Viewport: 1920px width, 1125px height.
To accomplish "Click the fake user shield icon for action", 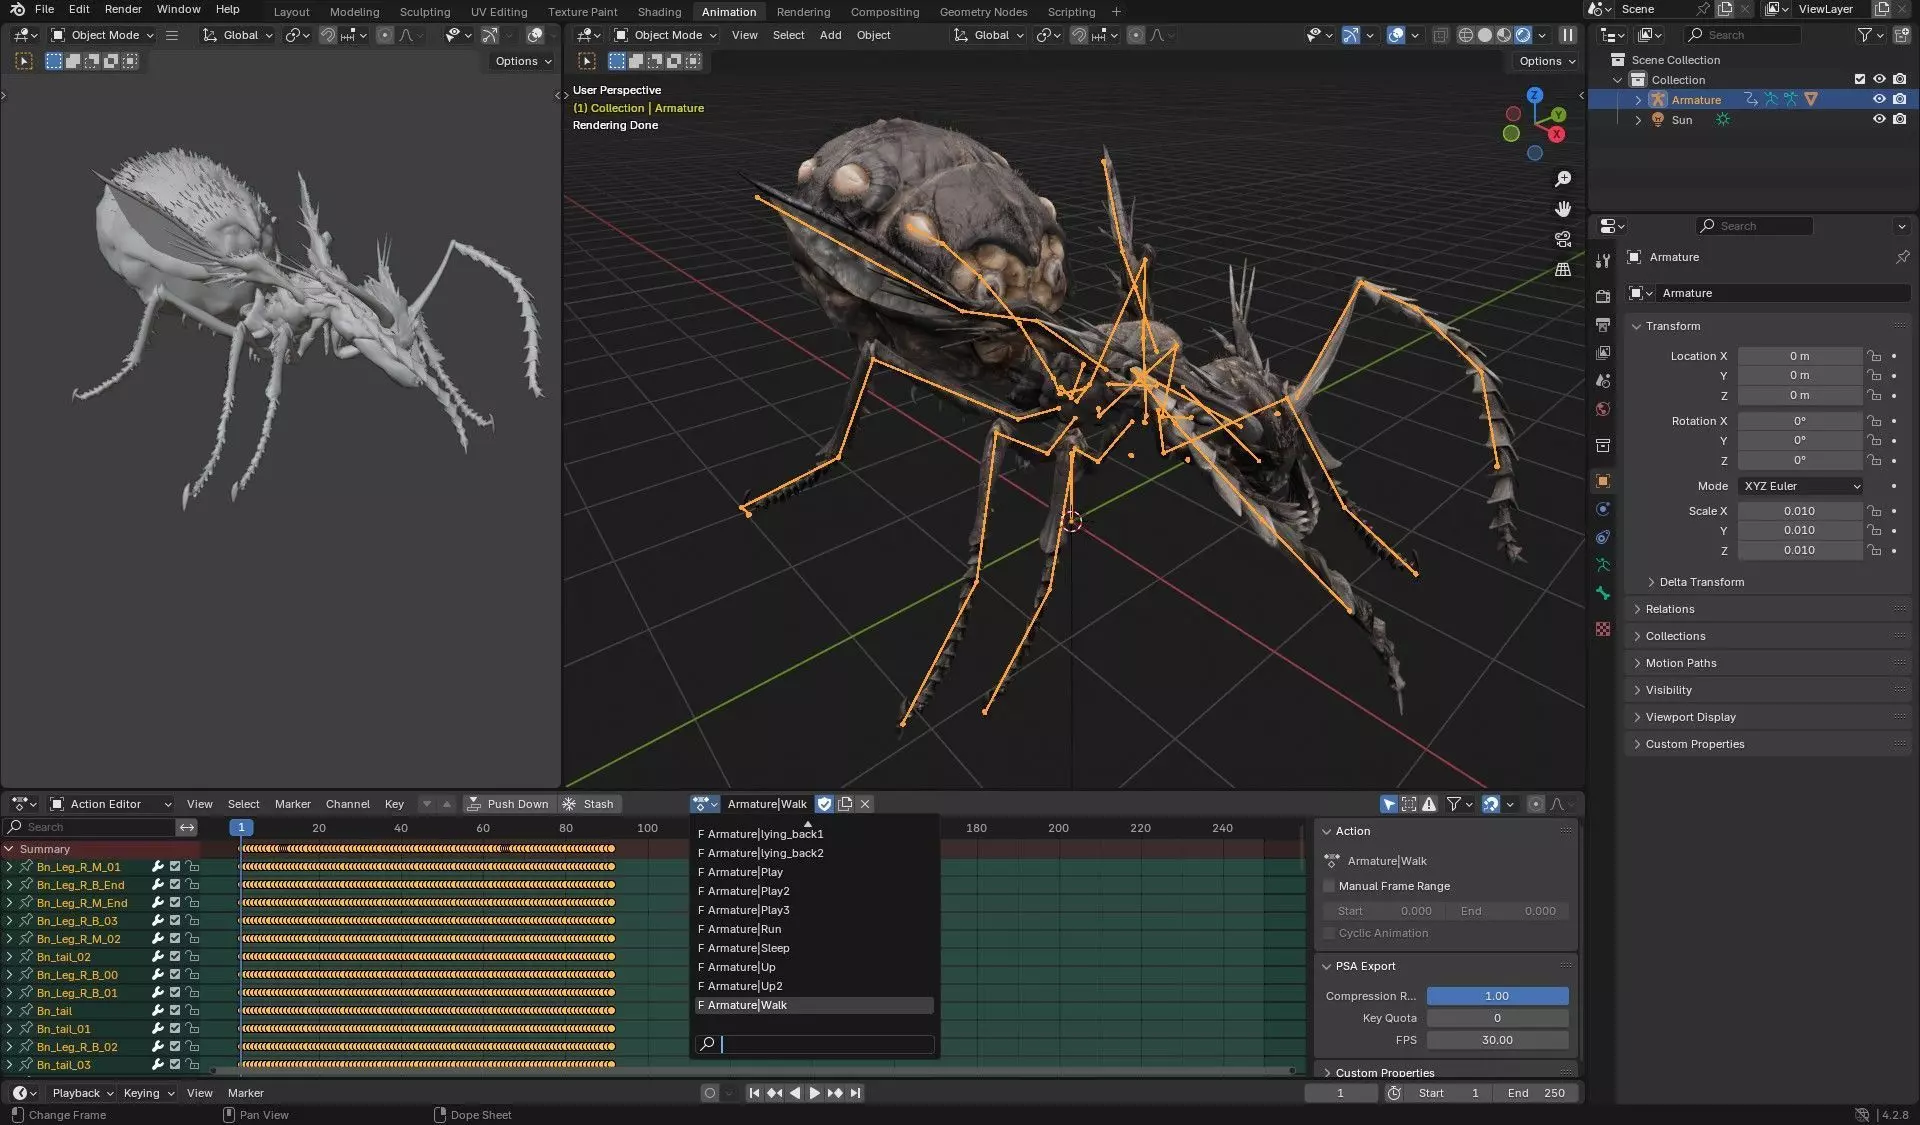I will coord(824,804).
